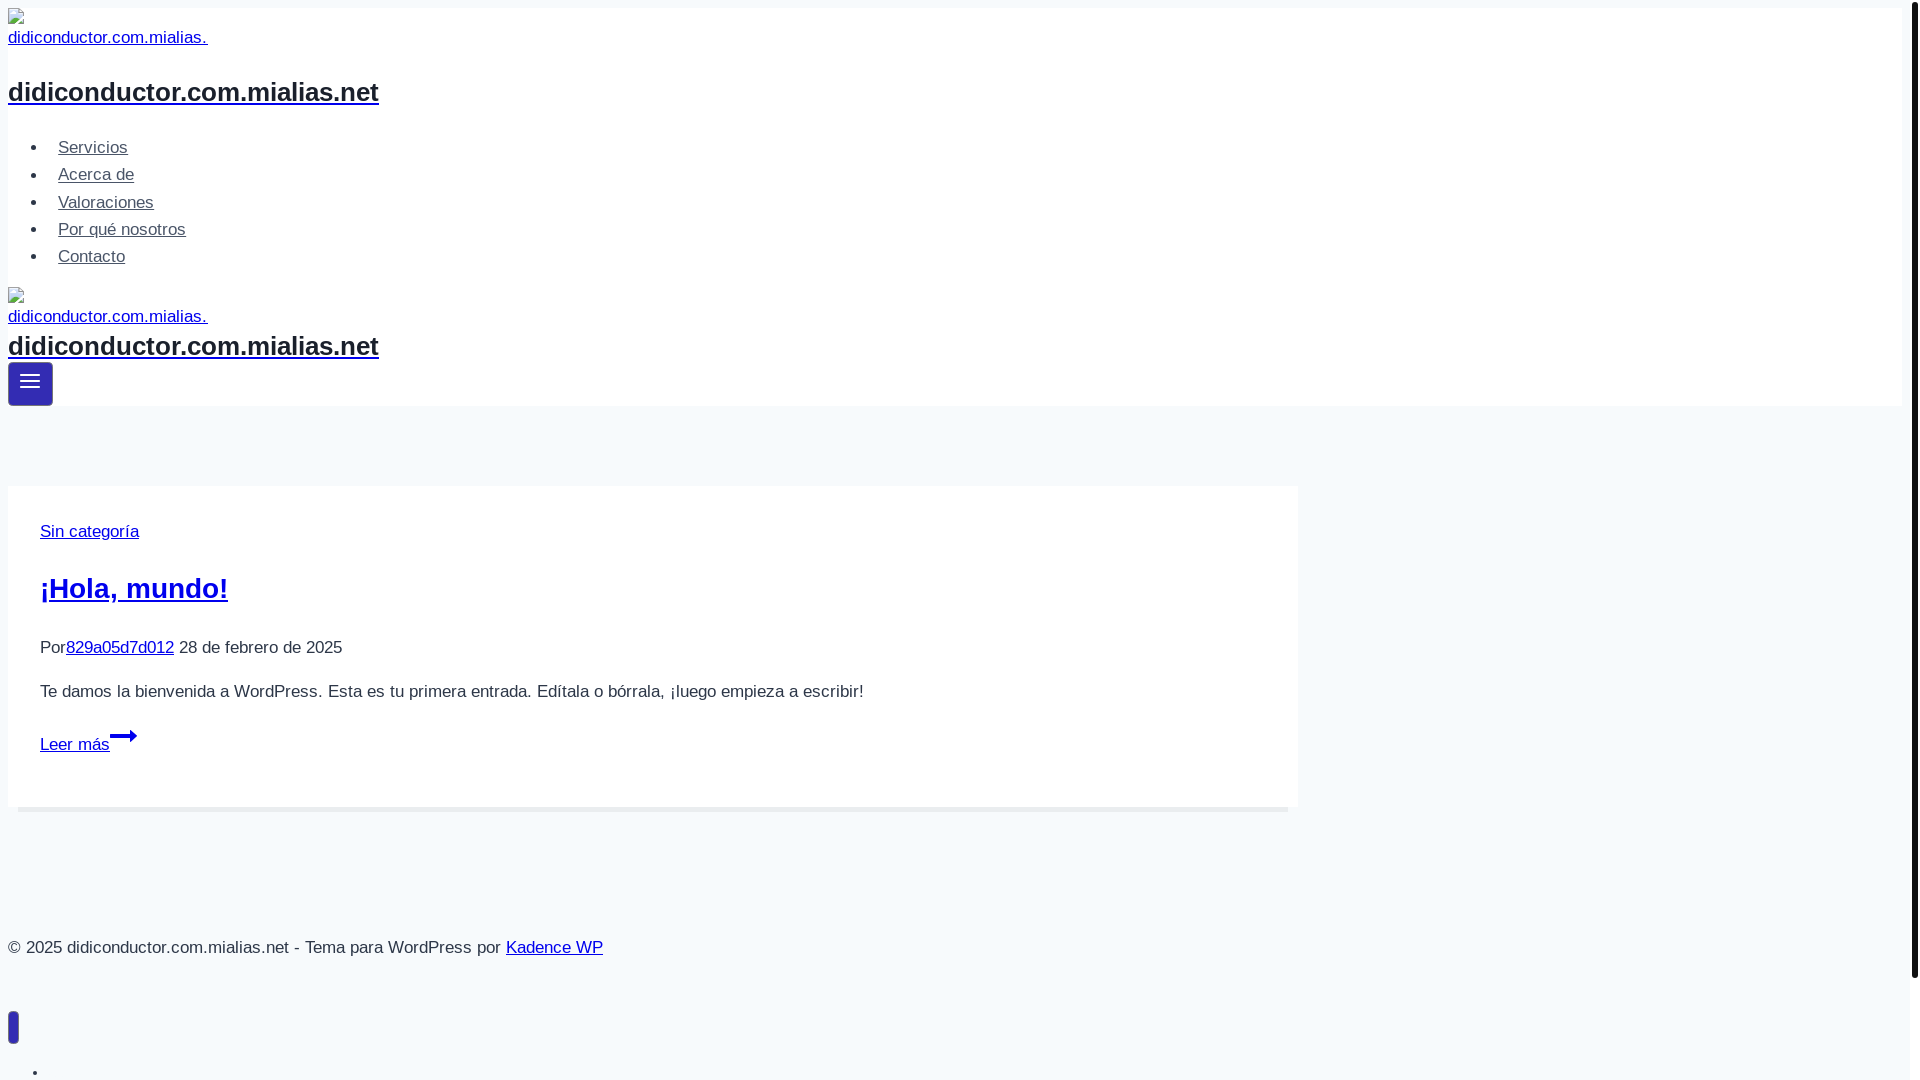Click the small blue button below the footer
The height and width of the screenshot is (1080, 1920).
click(13, 1027)
